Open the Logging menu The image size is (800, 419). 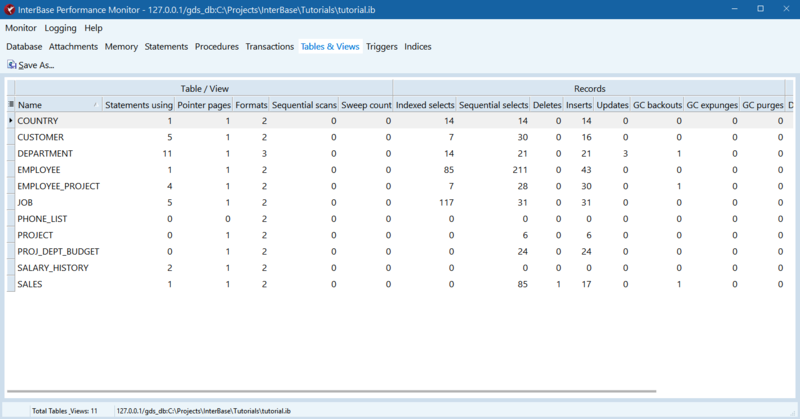60,28
